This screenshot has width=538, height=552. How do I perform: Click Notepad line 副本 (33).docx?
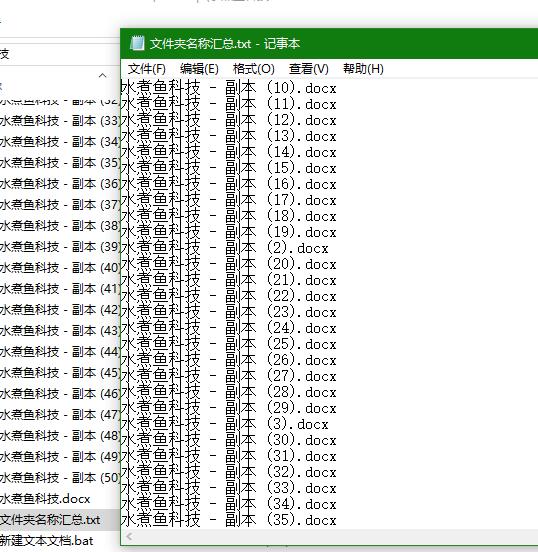(229, 488)
